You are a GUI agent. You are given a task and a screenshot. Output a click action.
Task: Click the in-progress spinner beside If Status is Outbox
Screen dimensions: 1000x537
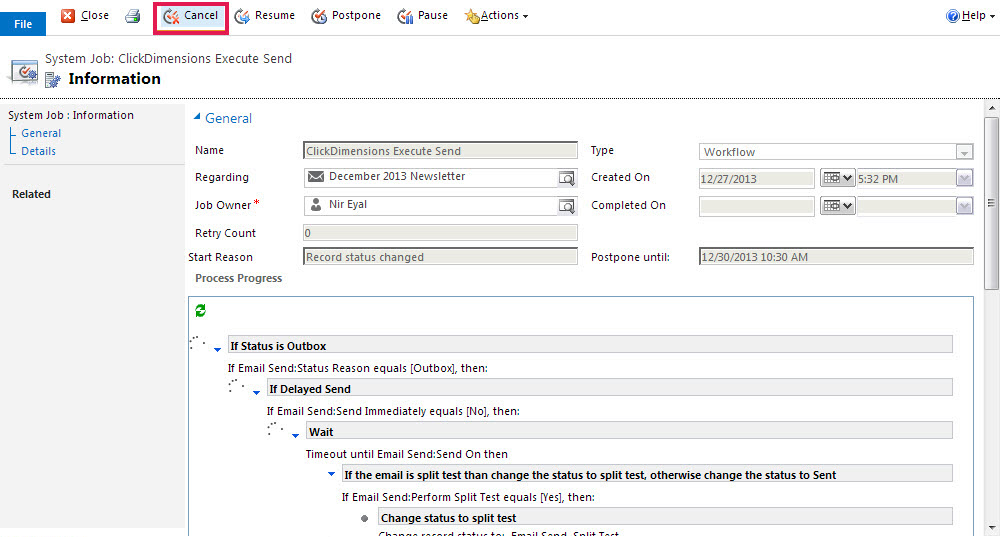pyautogui.click(x=198, y=342)
